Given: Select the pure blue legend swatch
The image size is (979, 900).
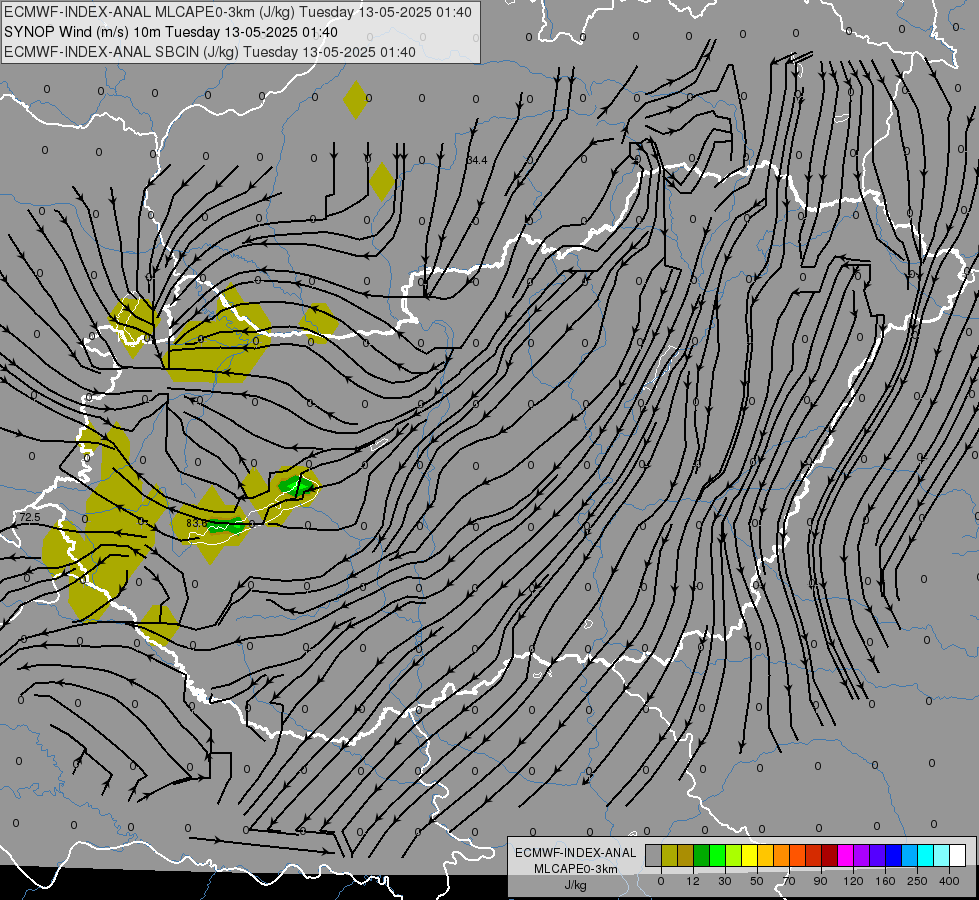Looking at the screenshot, I should tap(893, 855).
